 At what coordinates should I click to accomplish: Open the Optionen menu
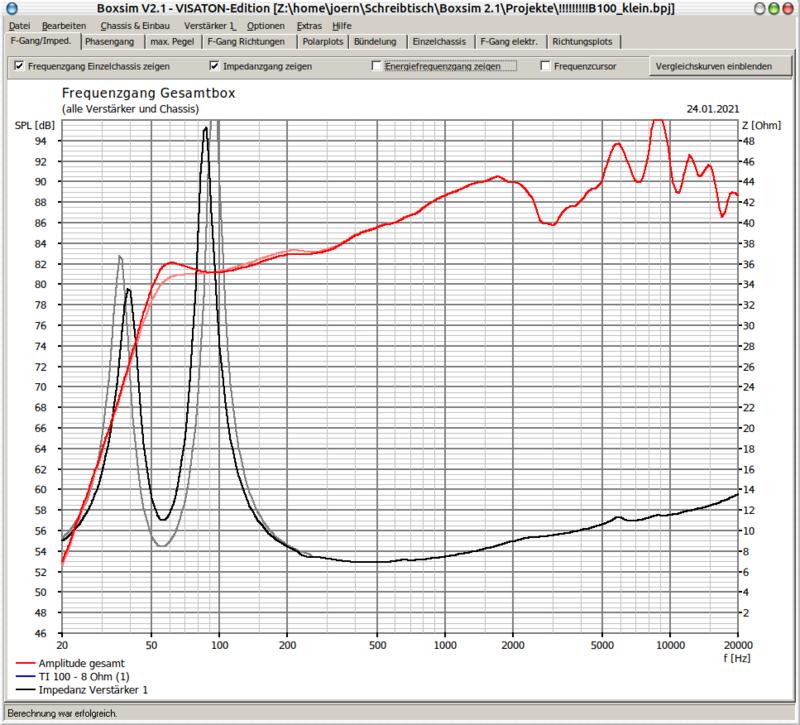click(x=266, y=26)
